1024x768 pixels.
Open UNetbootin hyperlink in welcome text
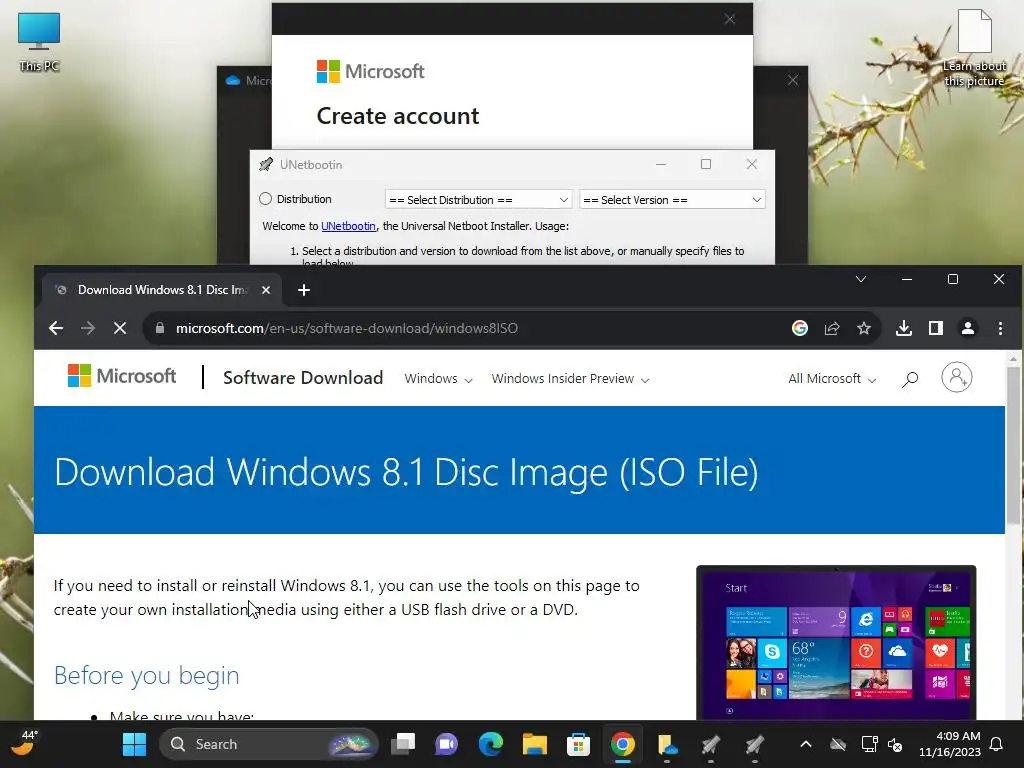point(348,226)
